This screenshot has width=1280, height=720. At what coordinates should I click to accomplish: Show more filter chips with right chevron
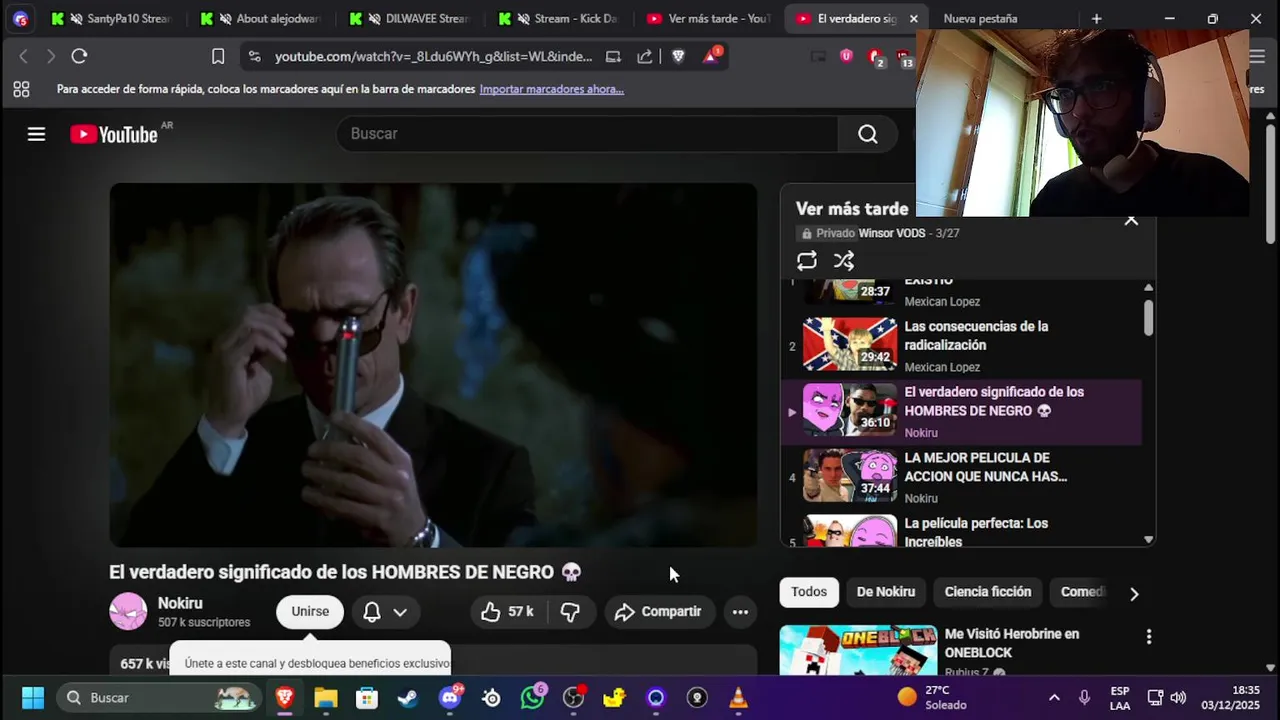click(x=1133, y=594)
